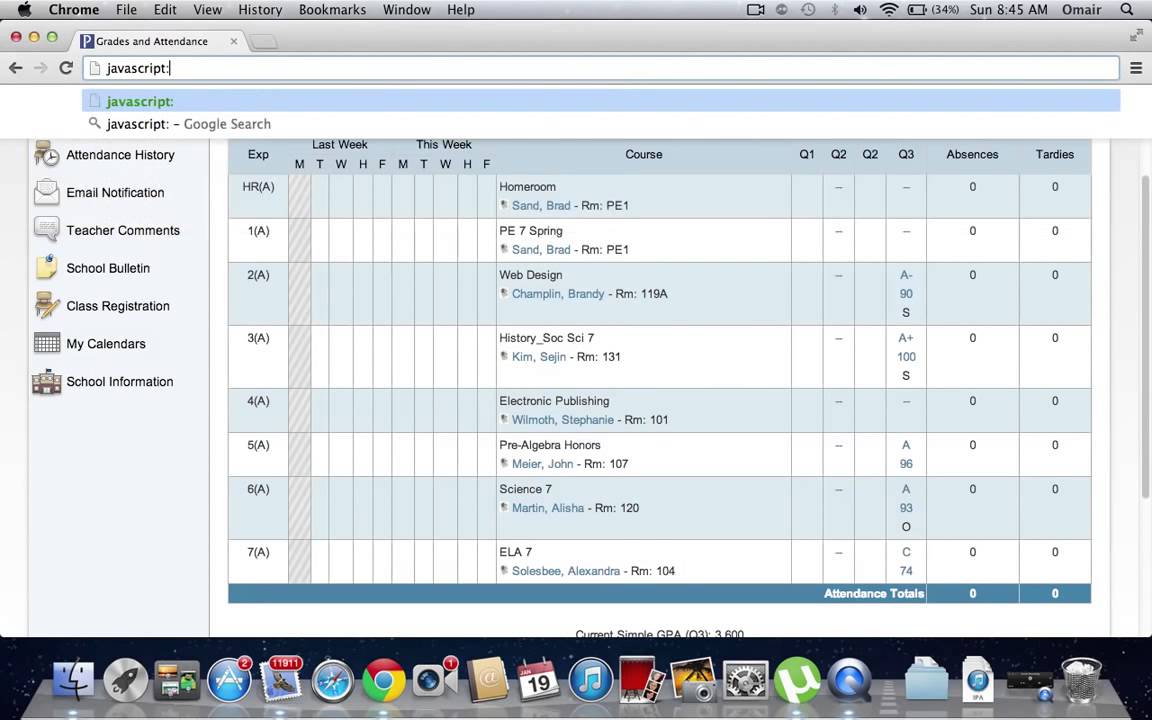Viewport: 1152px width, 720px height.
Task: Click the volume icon in menu bar
Action: [860, 10]
